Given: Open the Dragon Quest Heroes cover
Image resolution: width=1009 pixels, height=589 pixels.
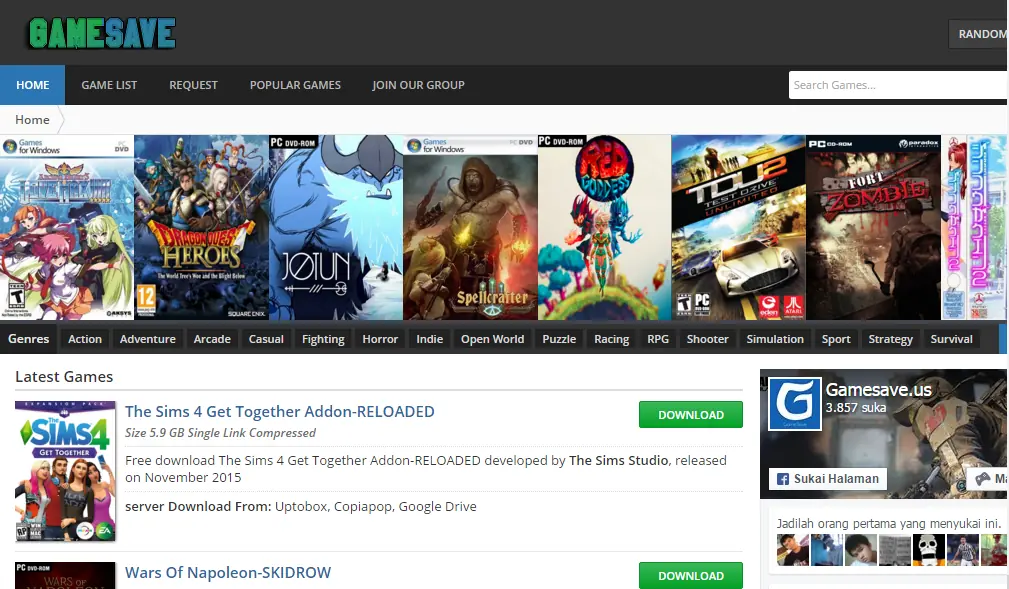Looking at the screenshot, I should point(201,227).
